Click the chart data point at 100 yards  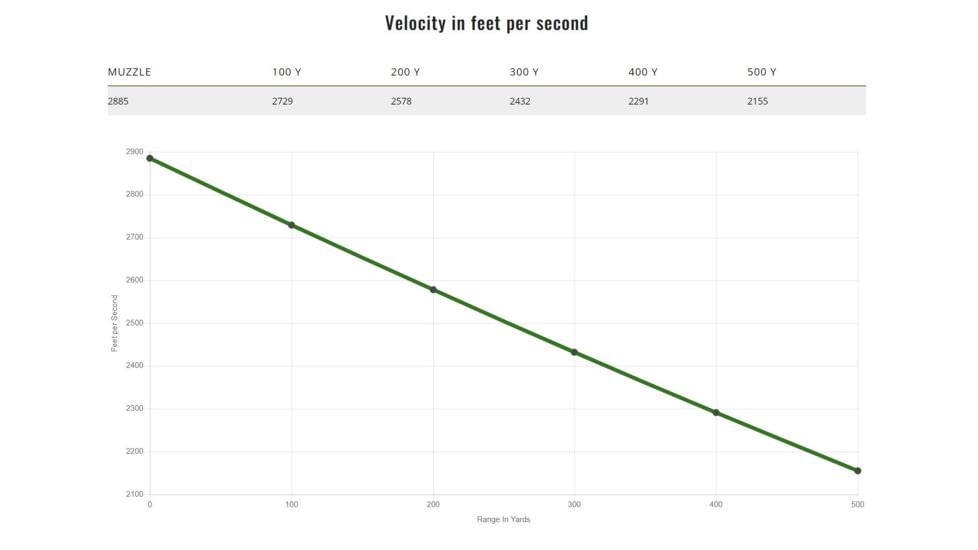pyautogui.click(x=292, y=225)
